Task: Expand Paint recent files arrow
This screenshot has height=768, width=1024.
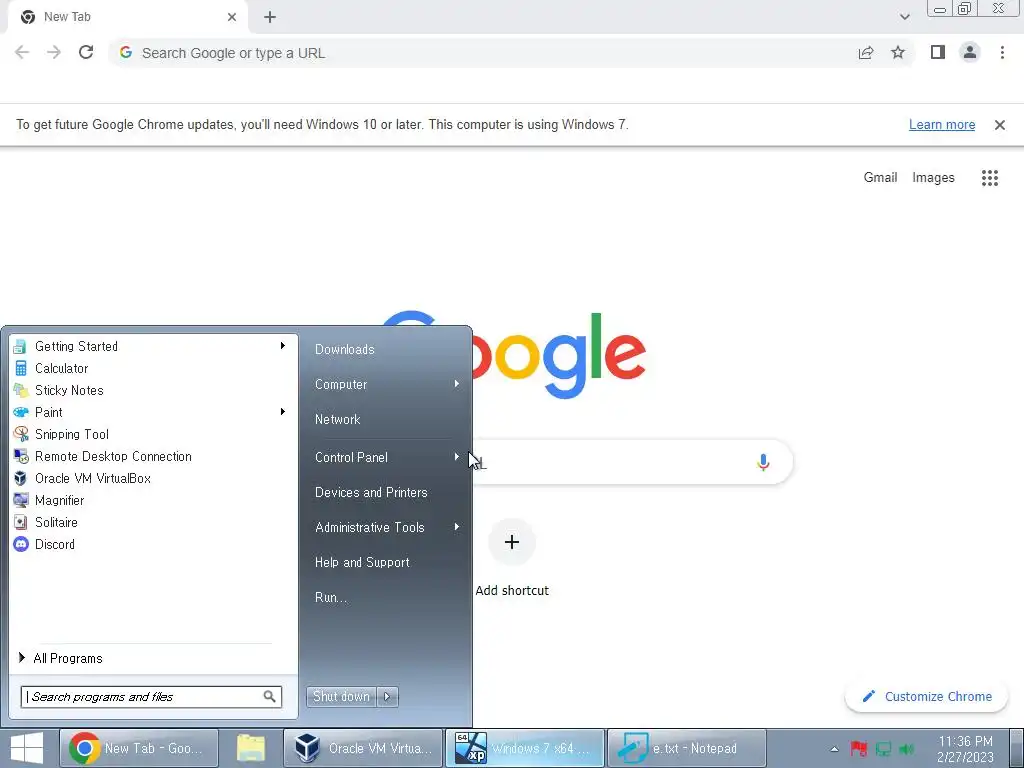Action: 283,411
